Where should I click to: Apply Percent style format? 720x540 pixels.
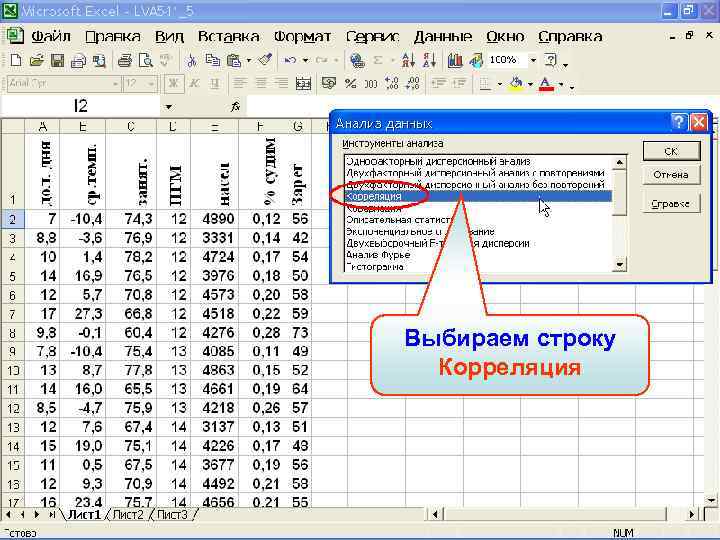[x=350, y=84]
